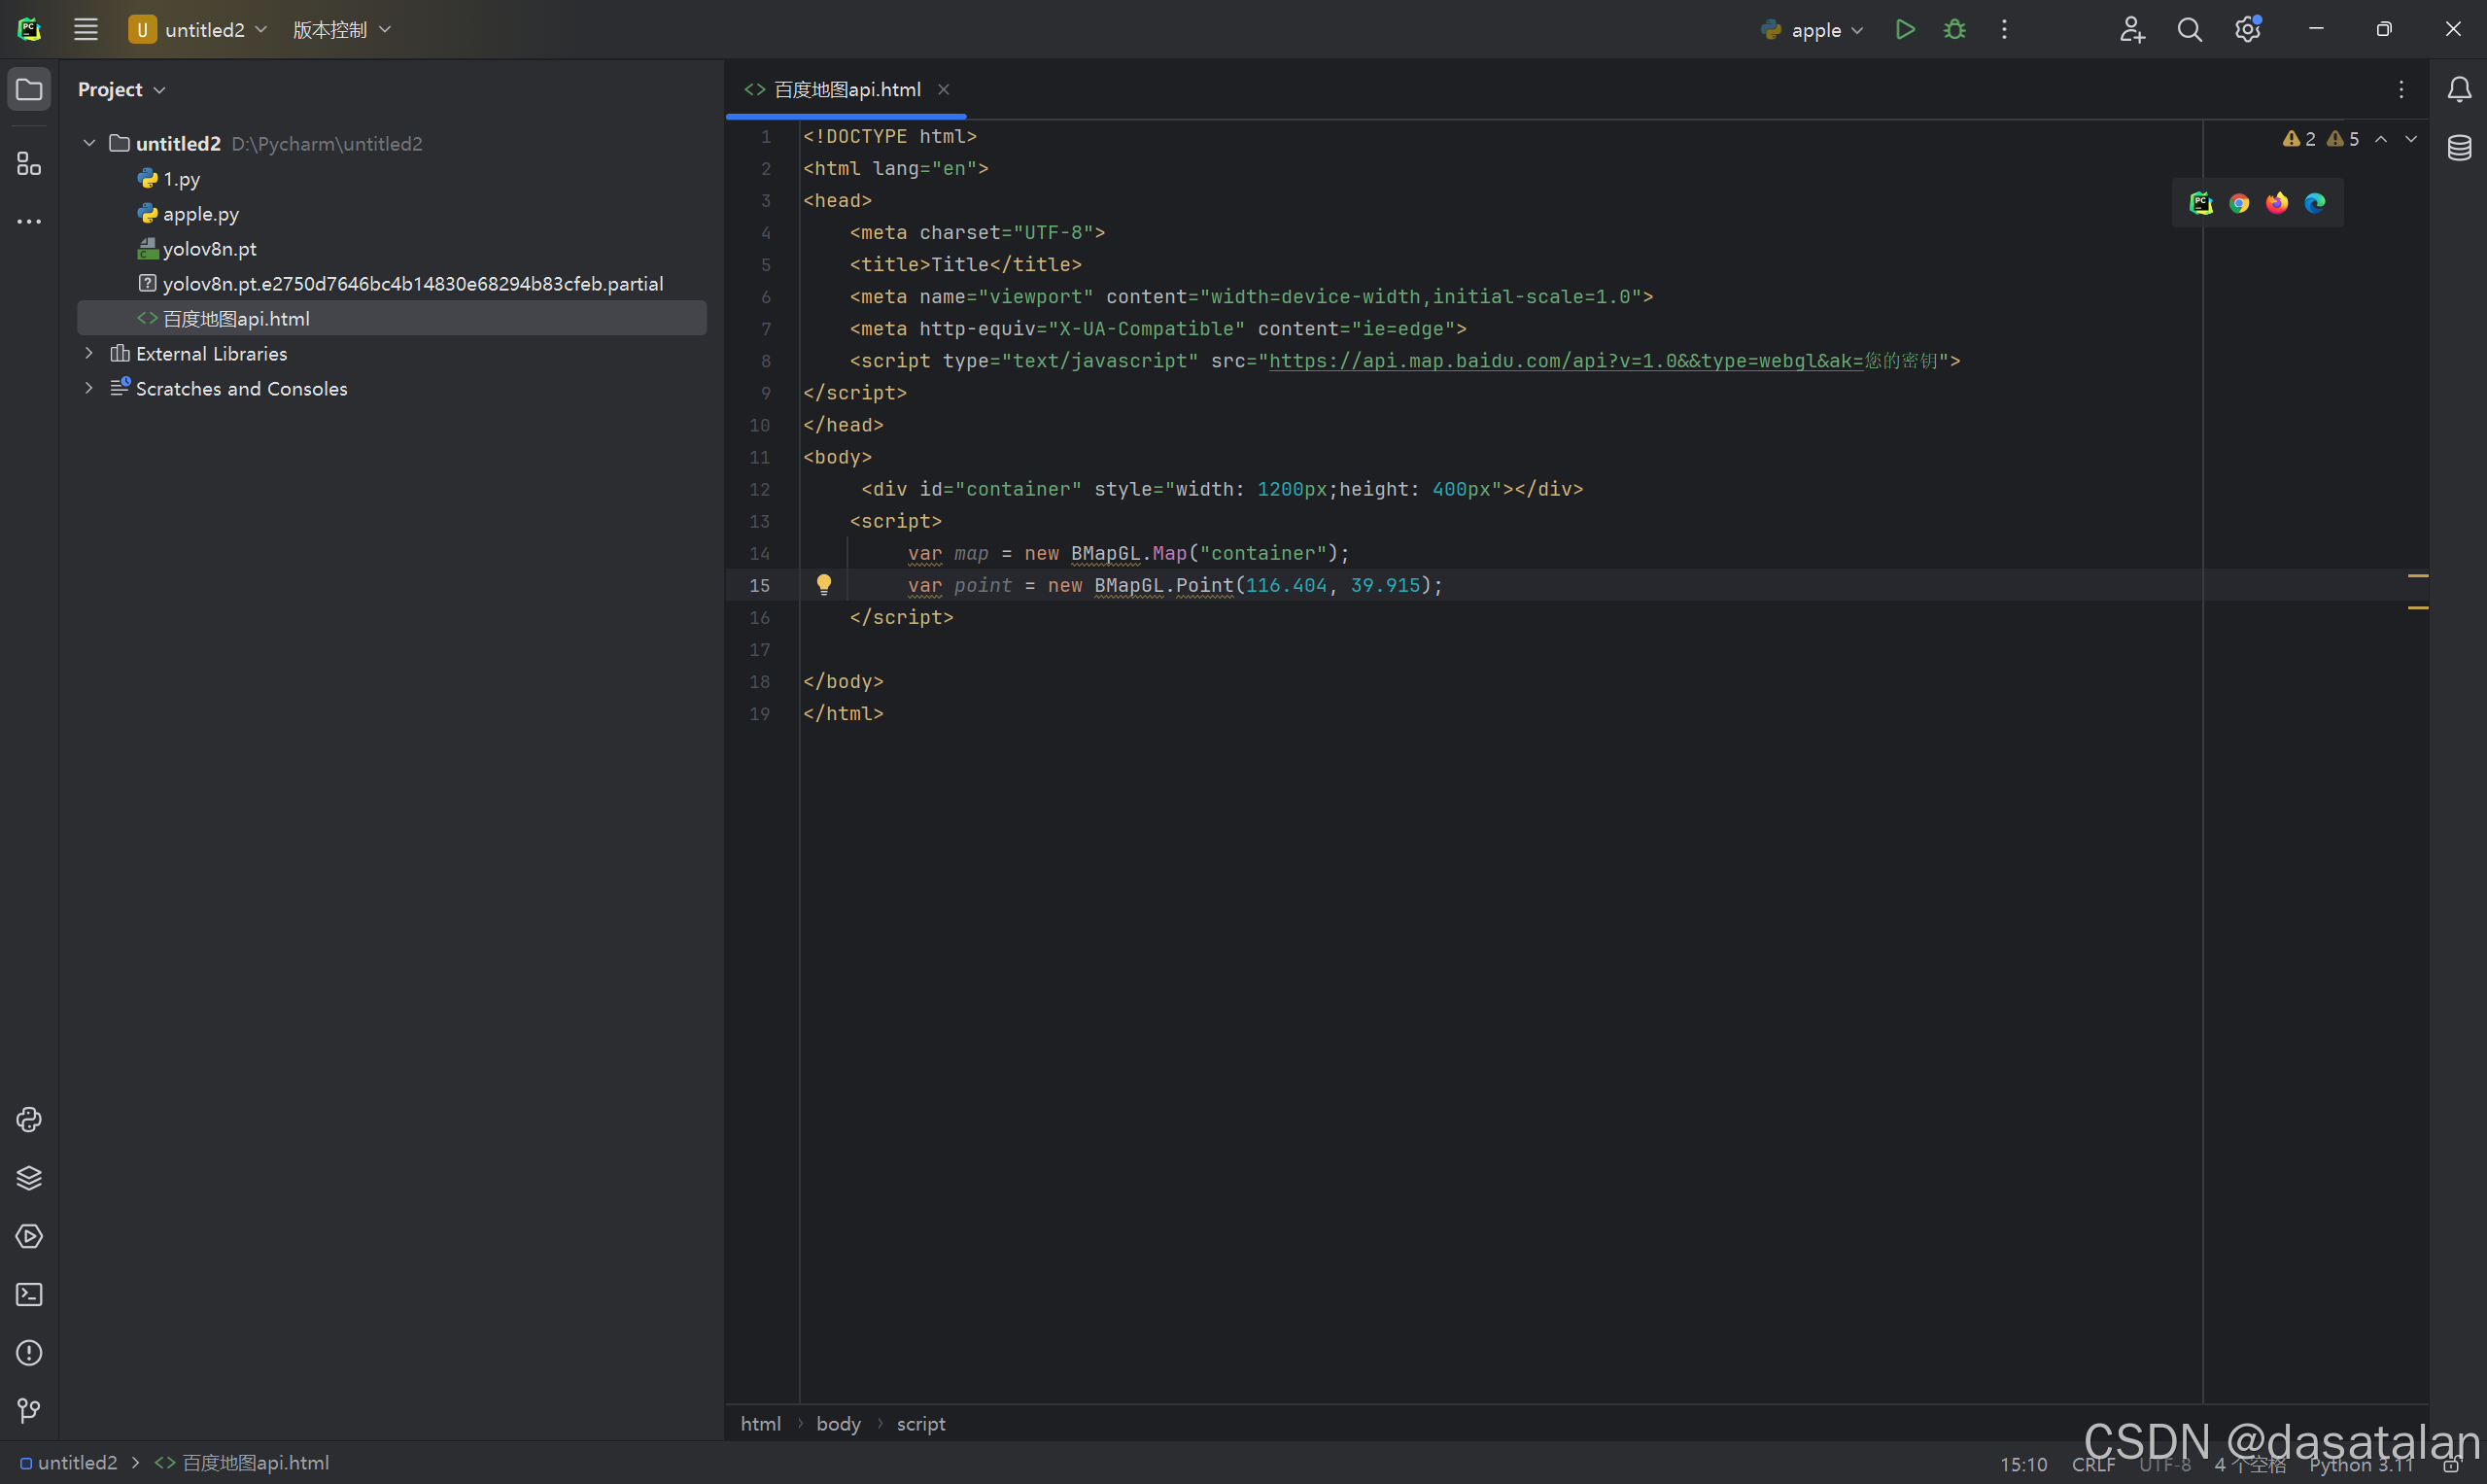Toggle the Structure tool window
This screenshot has width=2487, height=1484.
[x=29, y=163]
